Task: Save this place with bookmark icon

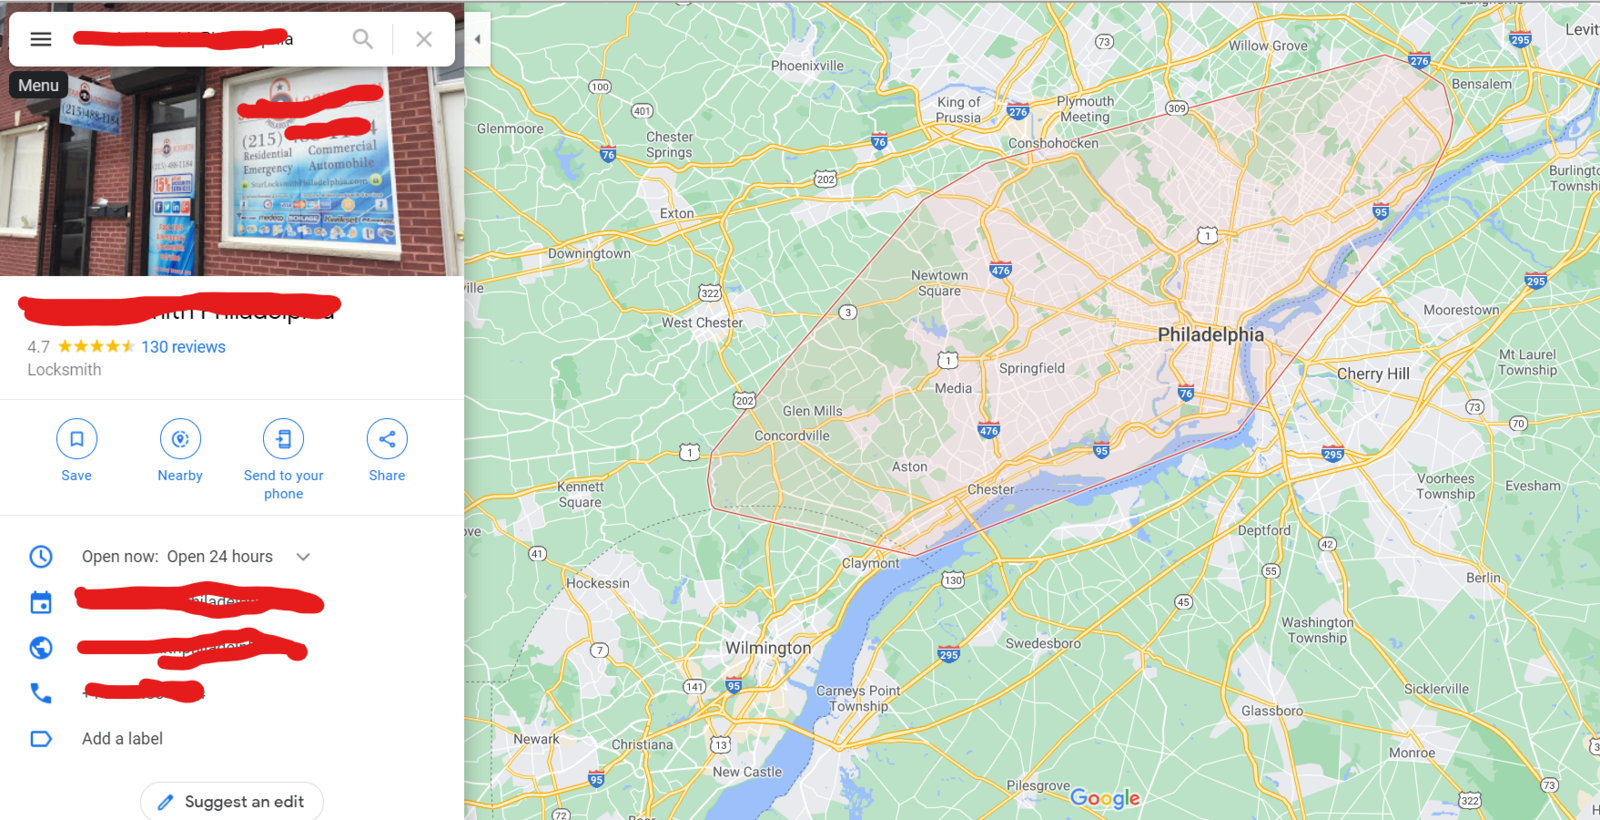Action: click(x=77, y=439)
